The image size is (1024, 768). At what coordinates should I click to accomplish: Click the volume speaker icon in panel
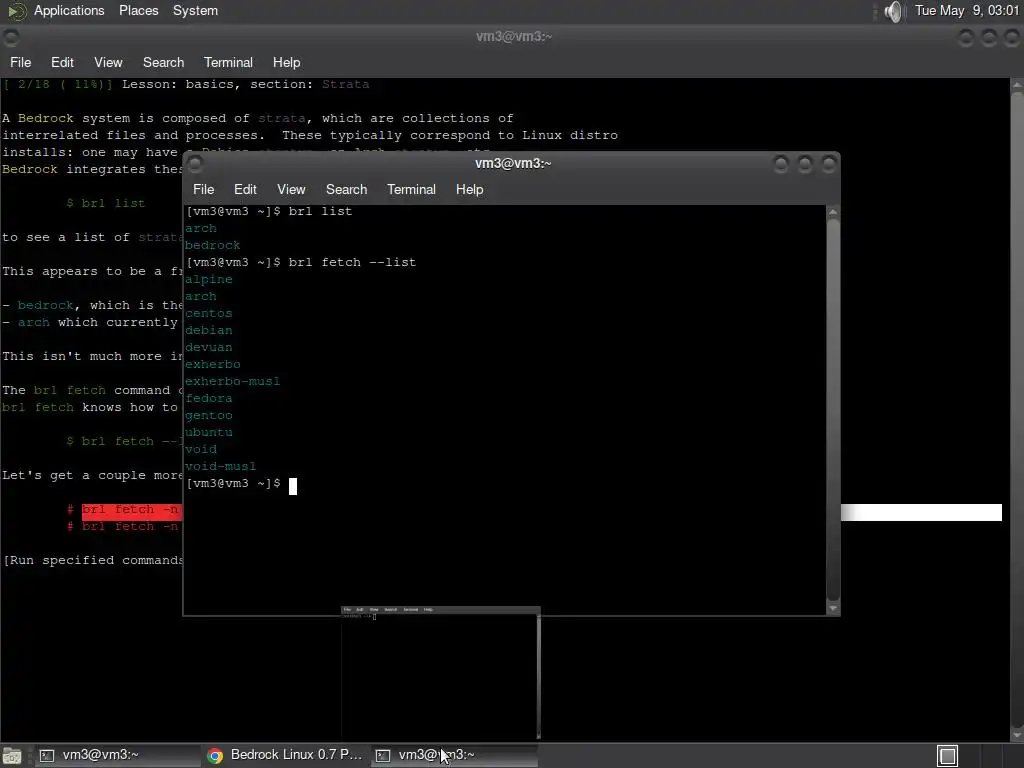[893, 11]
